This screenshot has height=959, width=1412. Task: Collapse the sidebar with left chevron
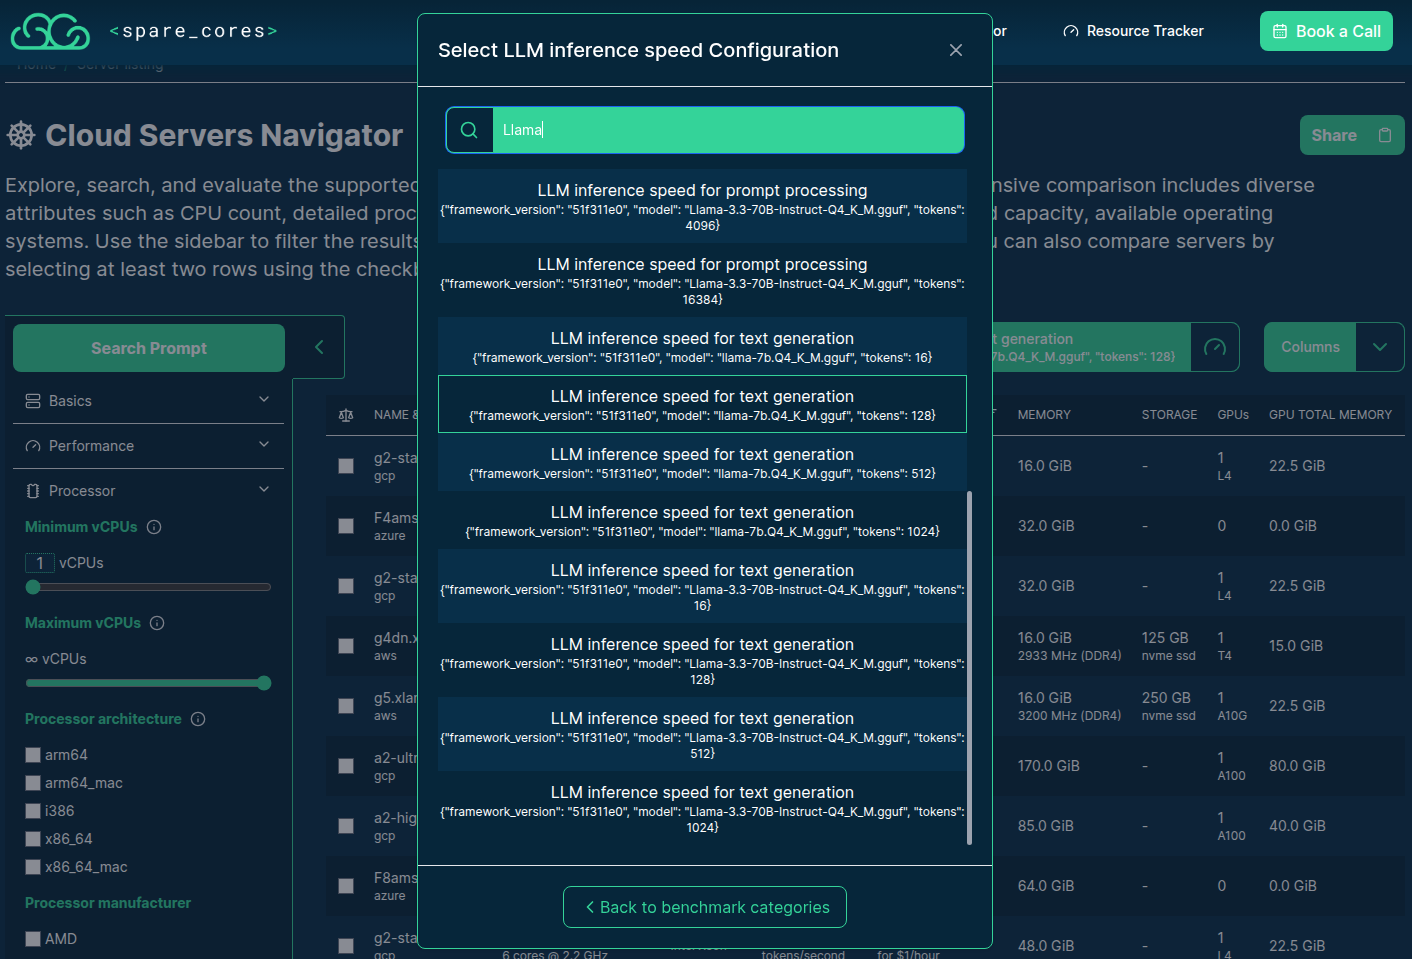[x=319, y=347]
